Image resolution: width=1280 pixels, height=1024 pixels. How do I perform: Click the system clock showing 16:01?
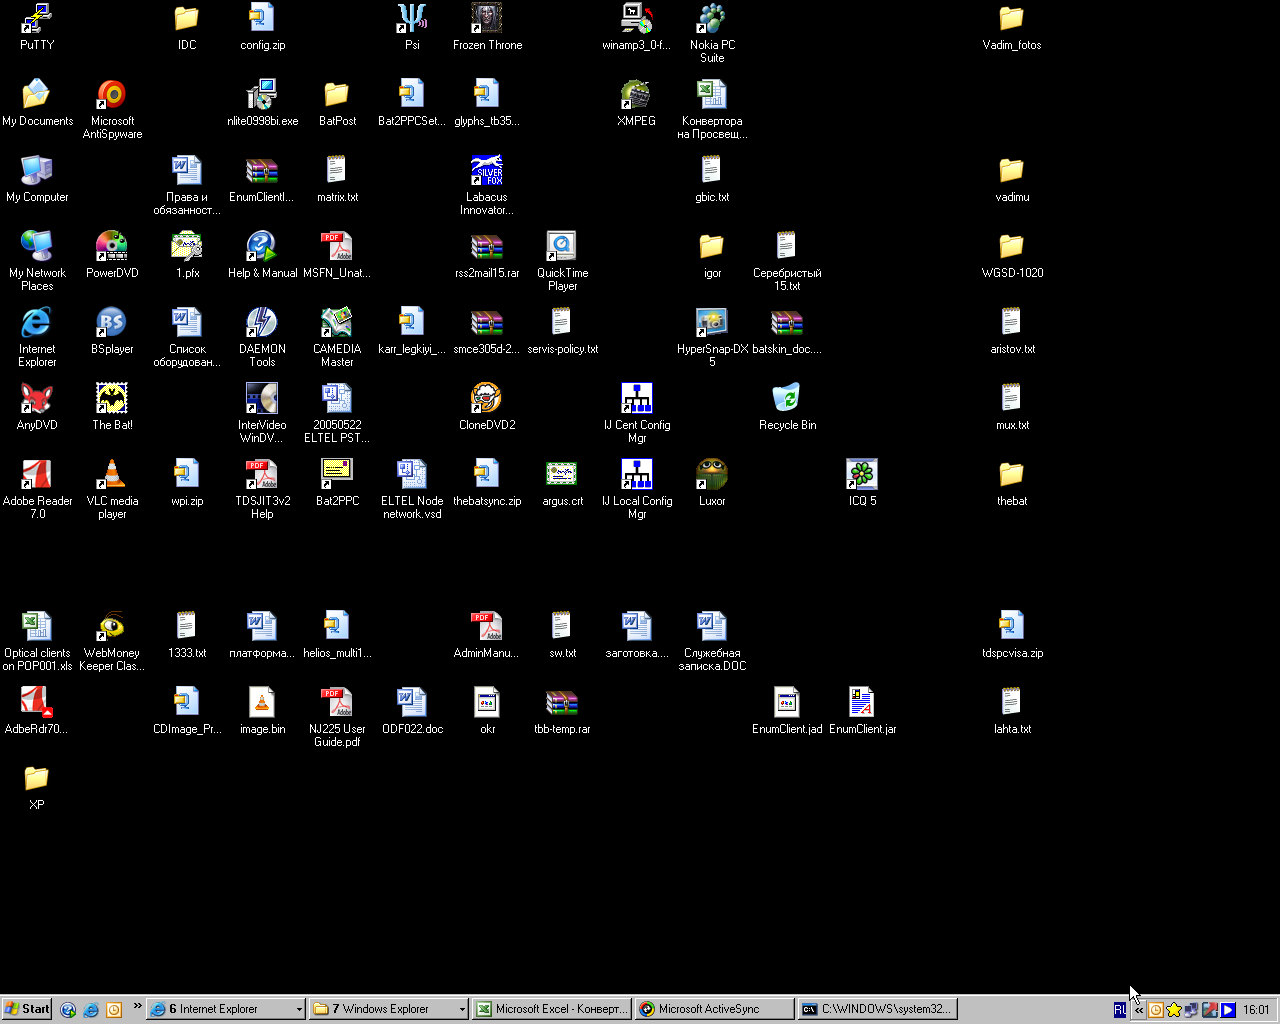click(x=1256, y=1010)
